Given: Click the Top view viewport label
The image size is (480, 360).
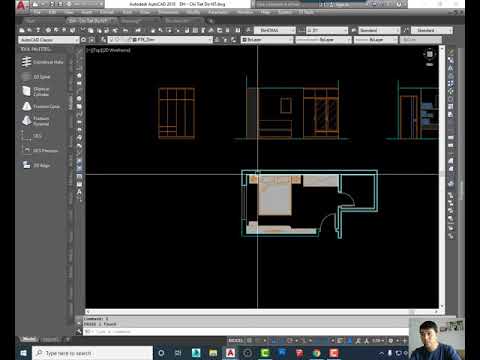Looking at the screenshot, I should coord(99,50).
